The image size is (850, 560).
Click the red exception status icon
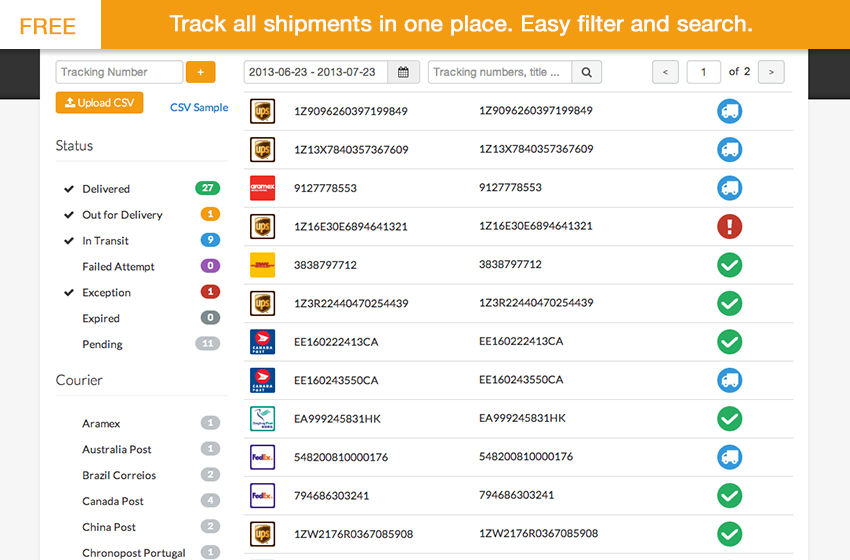[x=729, y=226]
